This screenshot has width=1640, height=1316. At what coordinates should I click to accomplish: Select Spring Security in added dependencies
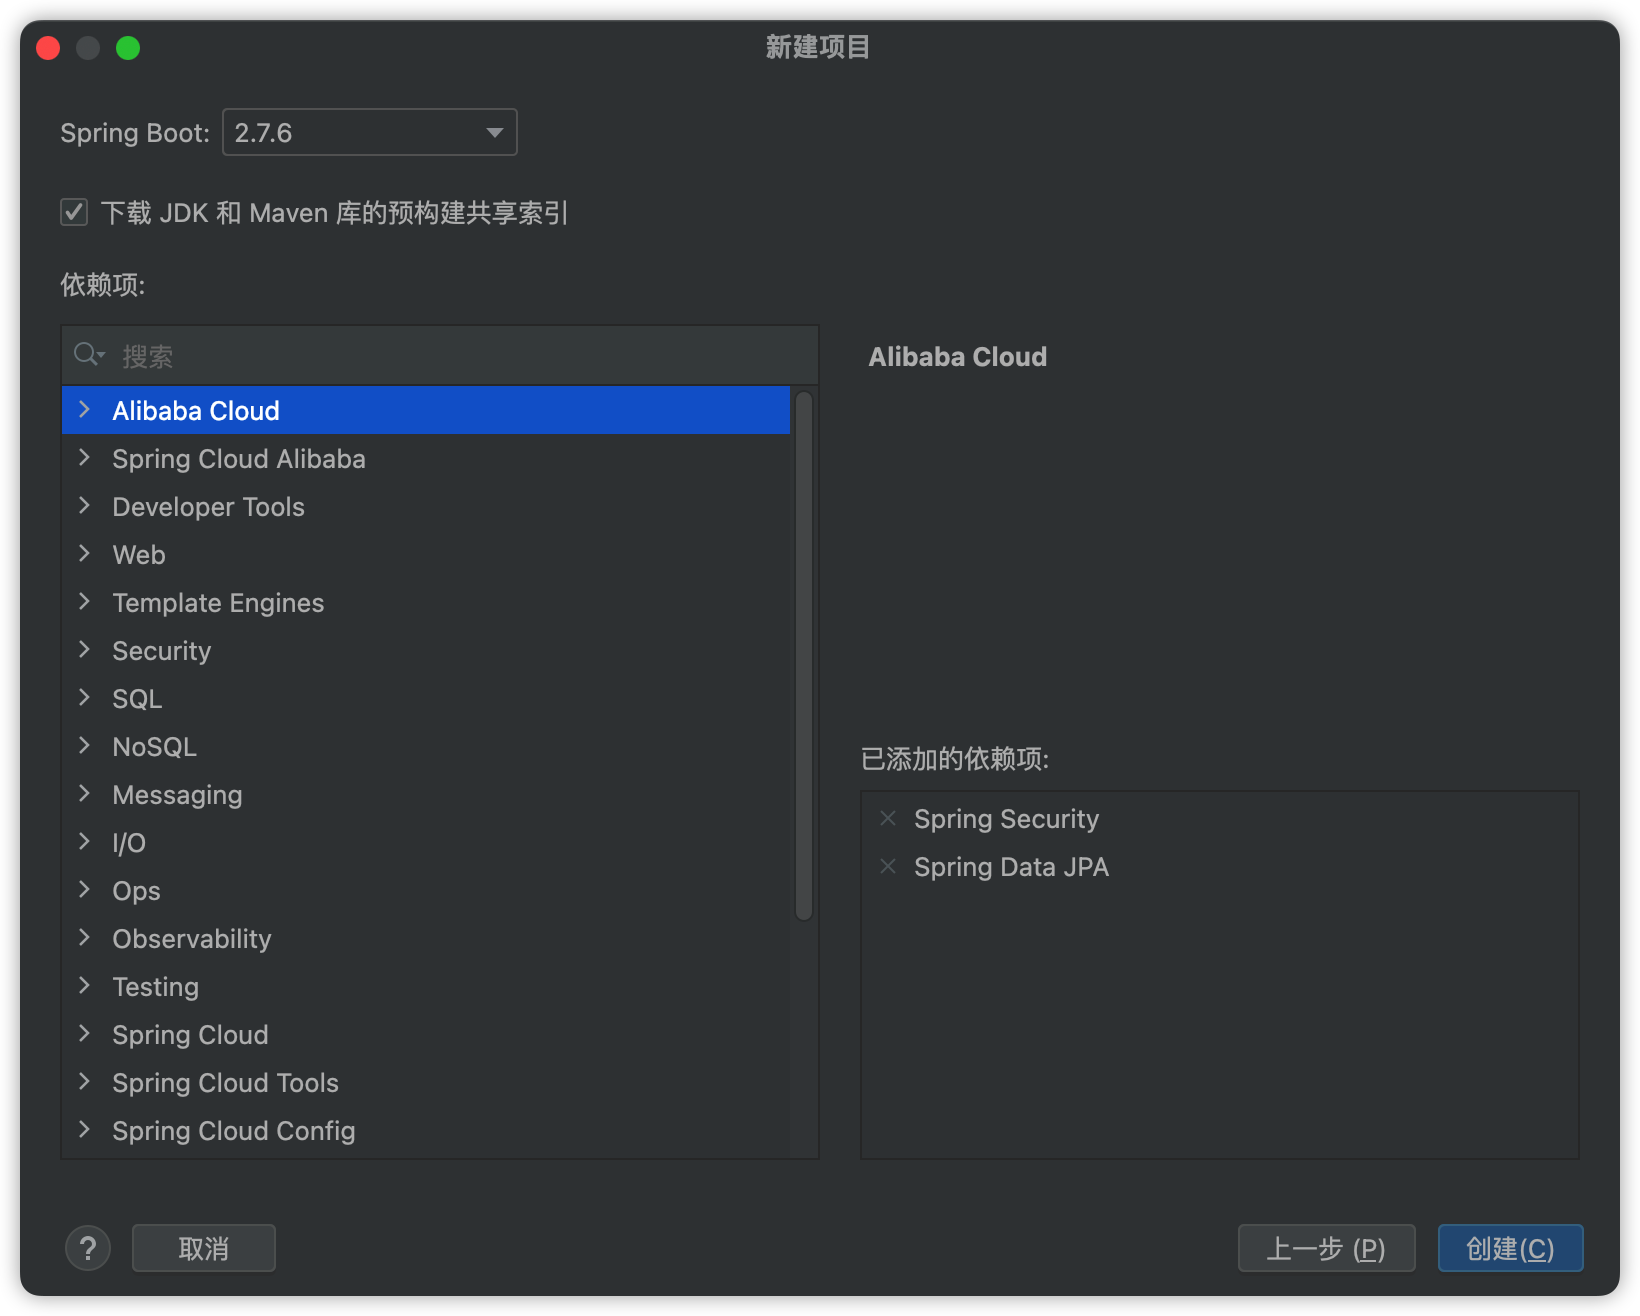point(1006,819)
